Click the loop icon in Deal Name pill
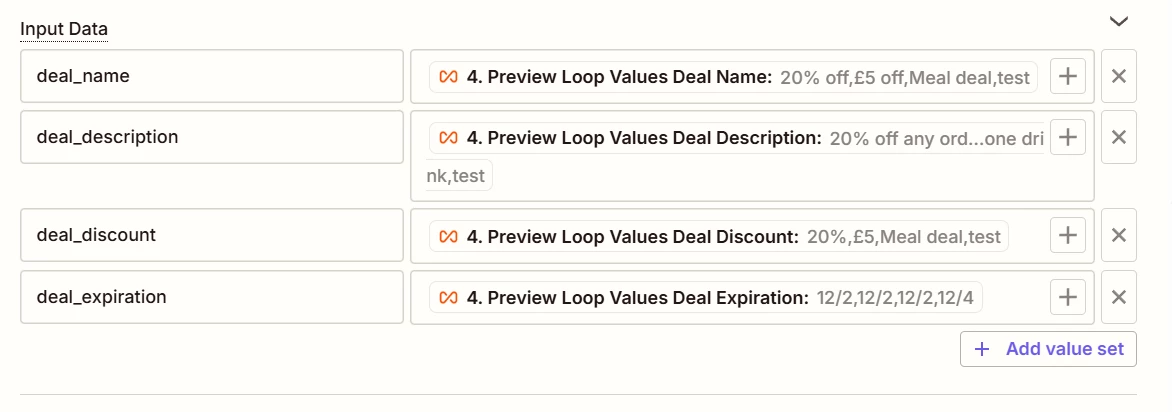Image resolution: width=1172 pixels, height=412 pixels. click(x=448, y=77)
